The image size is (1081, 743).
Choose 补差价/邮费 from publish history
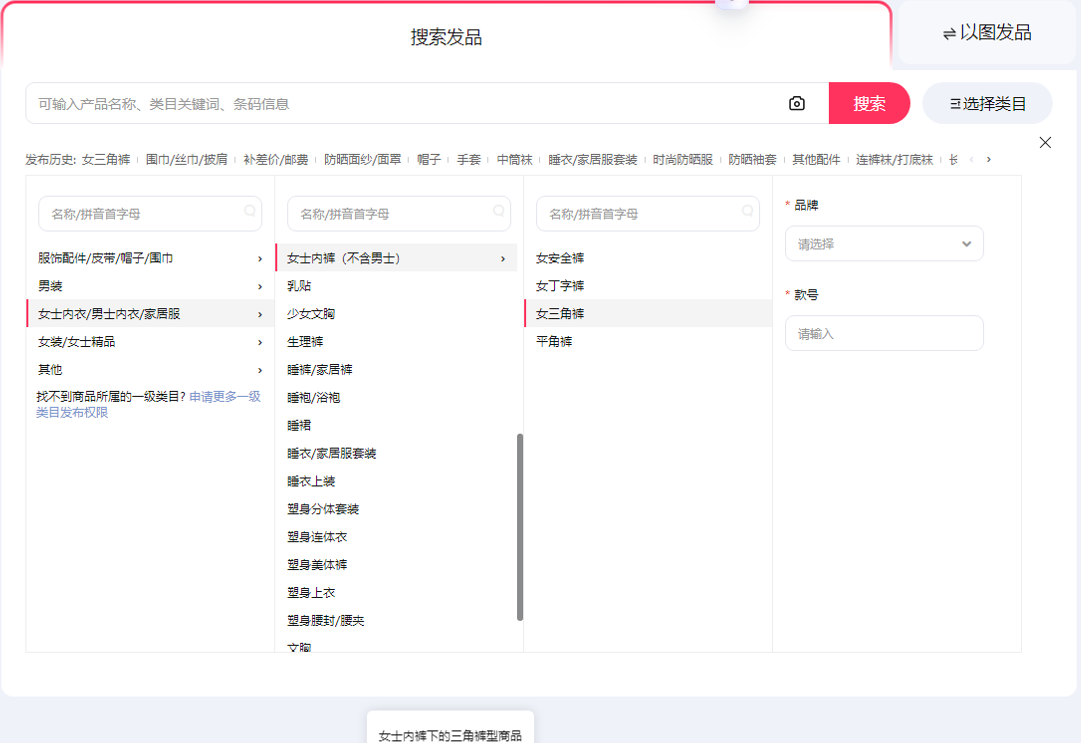pos(276,160)
